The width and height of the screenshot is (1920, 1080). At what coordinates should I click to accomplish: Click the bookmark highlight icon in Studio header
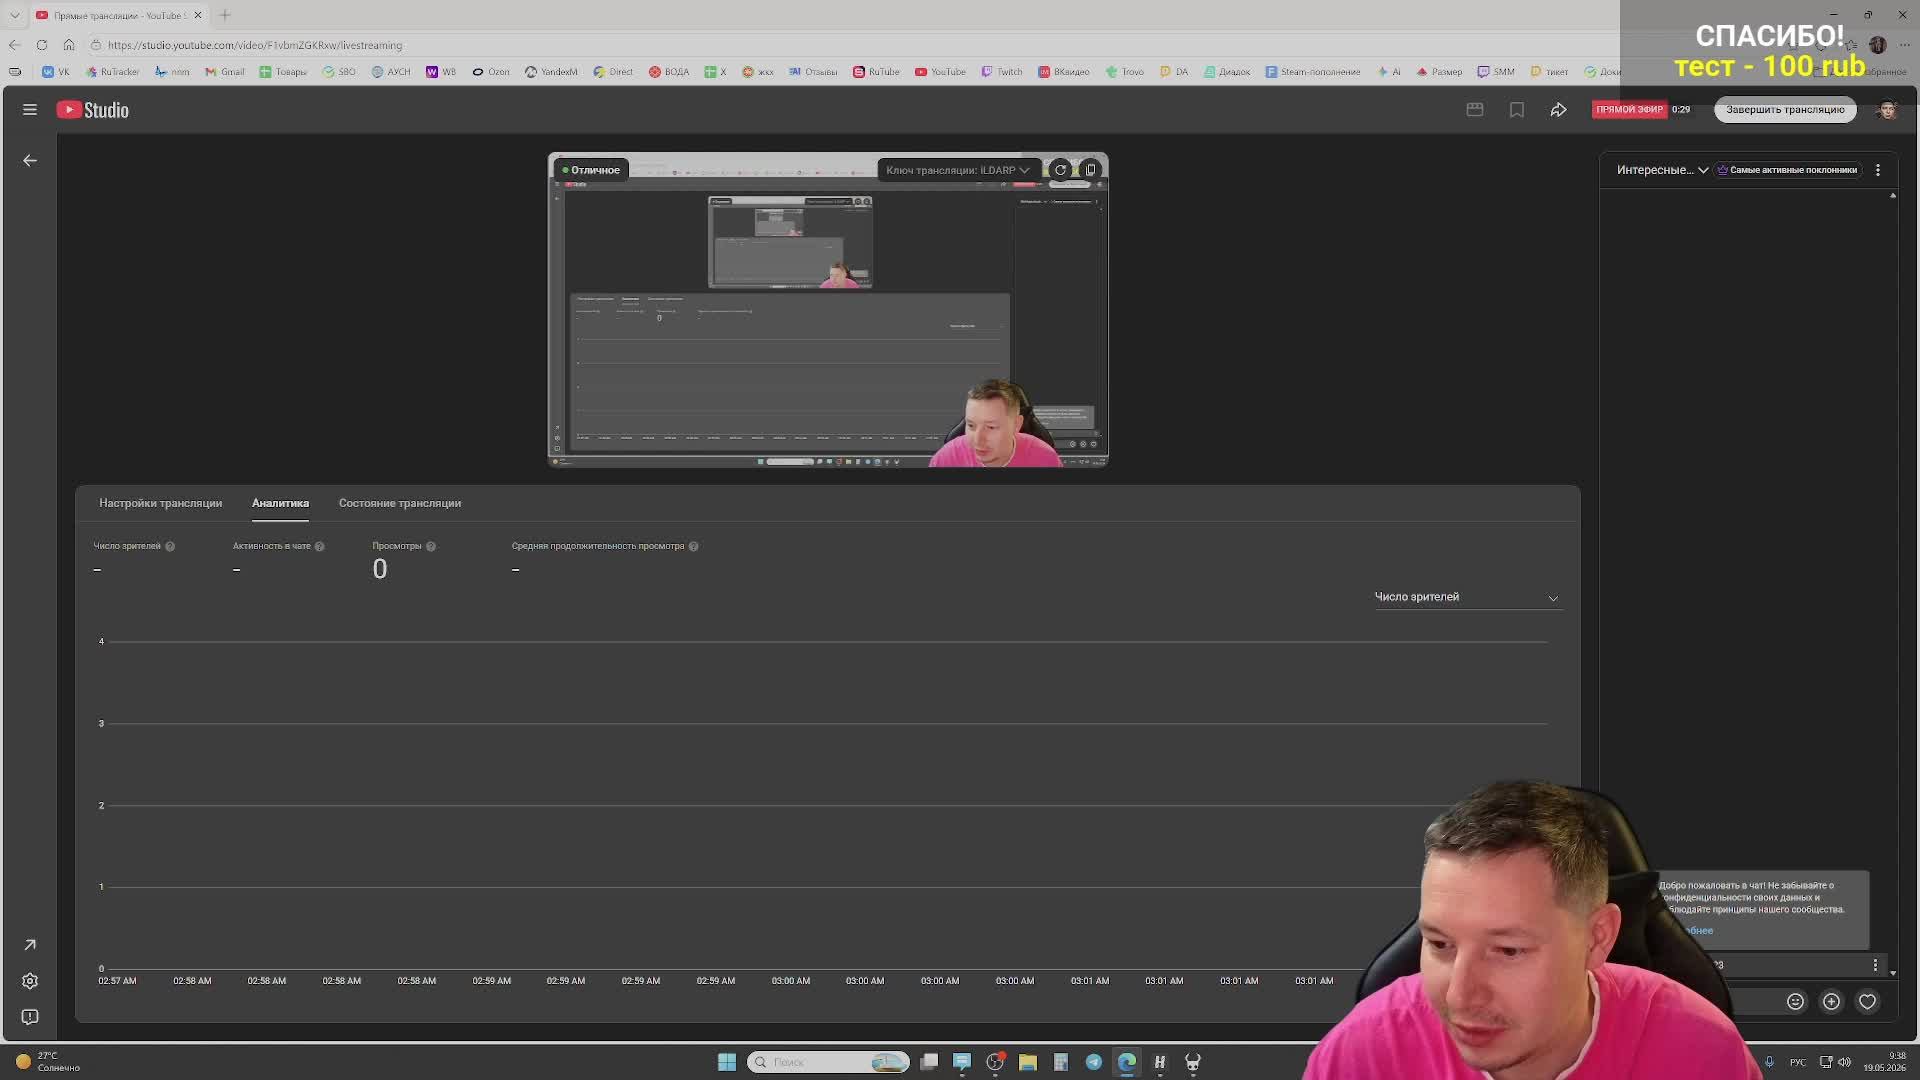[1517, 110]
